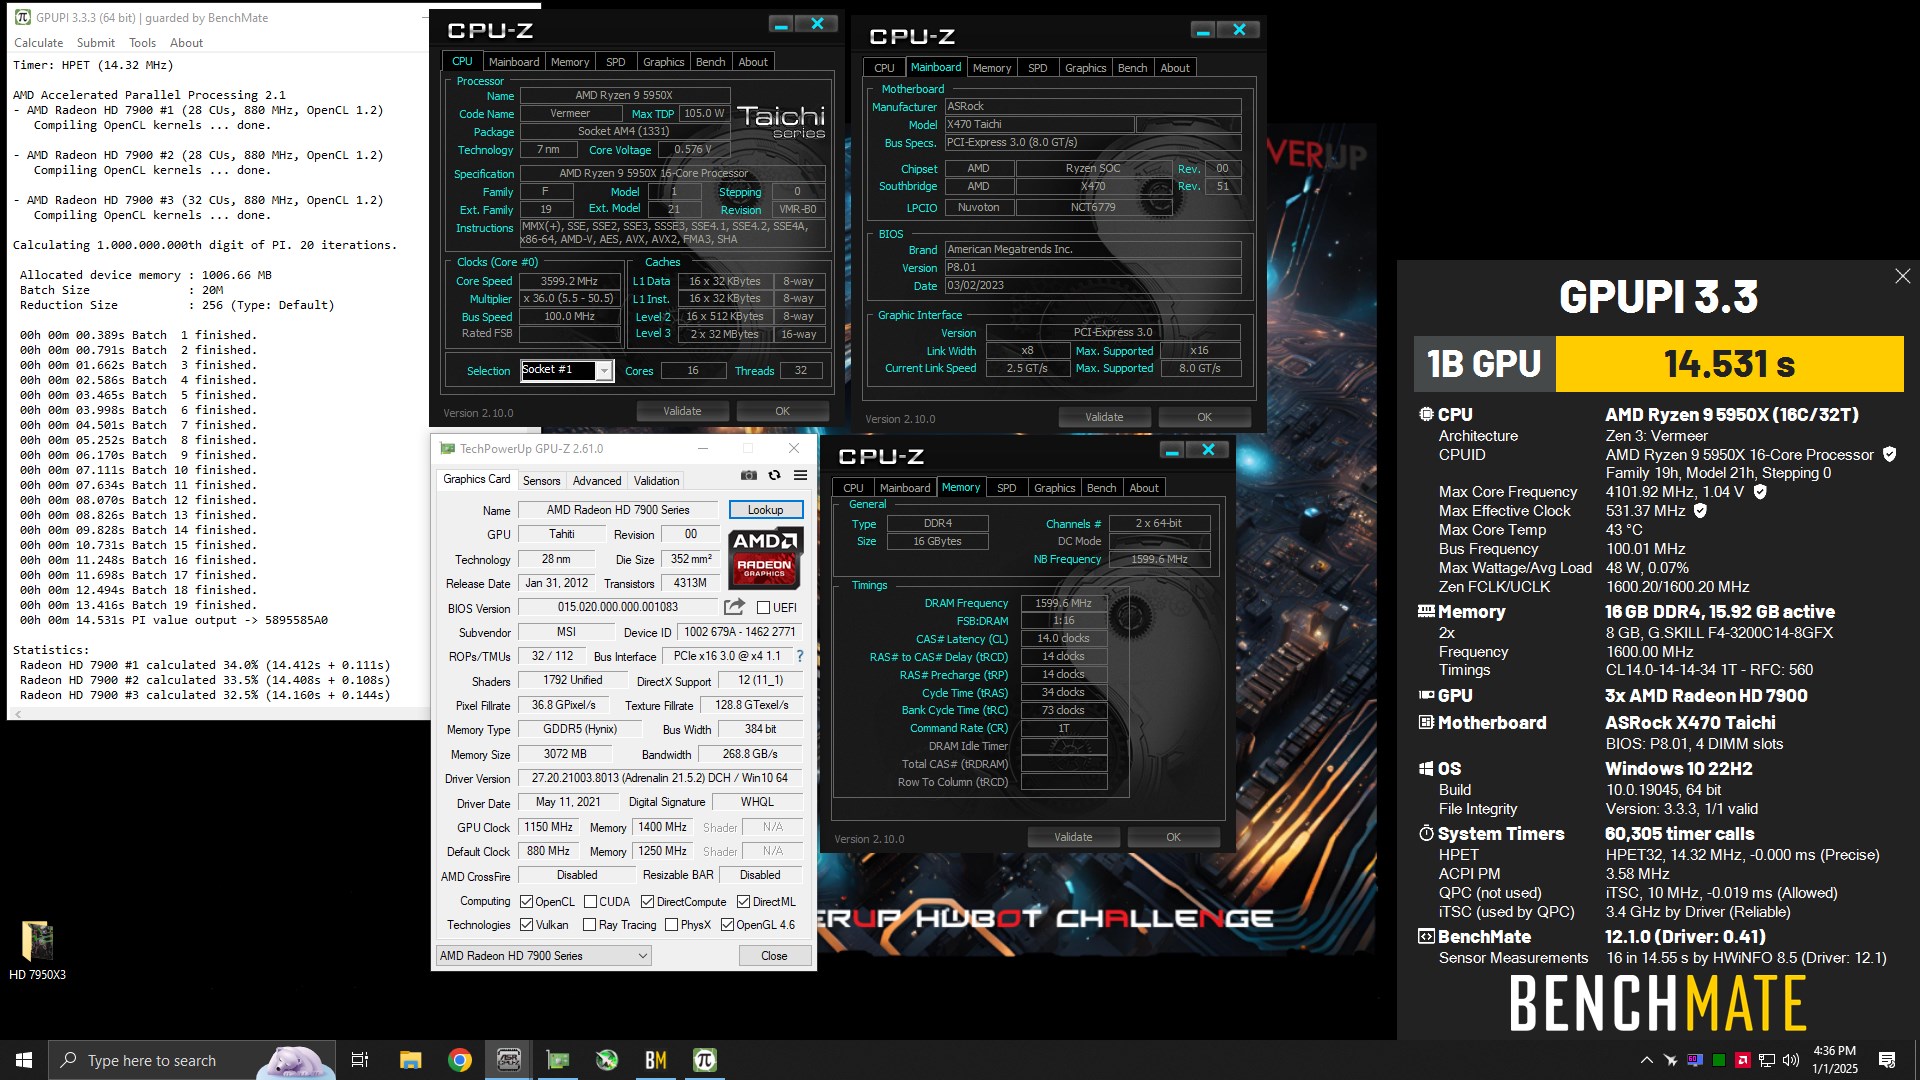This screenshot has height=1080, width=1920.
Task: Click Validate in CPU-Z Memory window
Action: coord(1073,837)
